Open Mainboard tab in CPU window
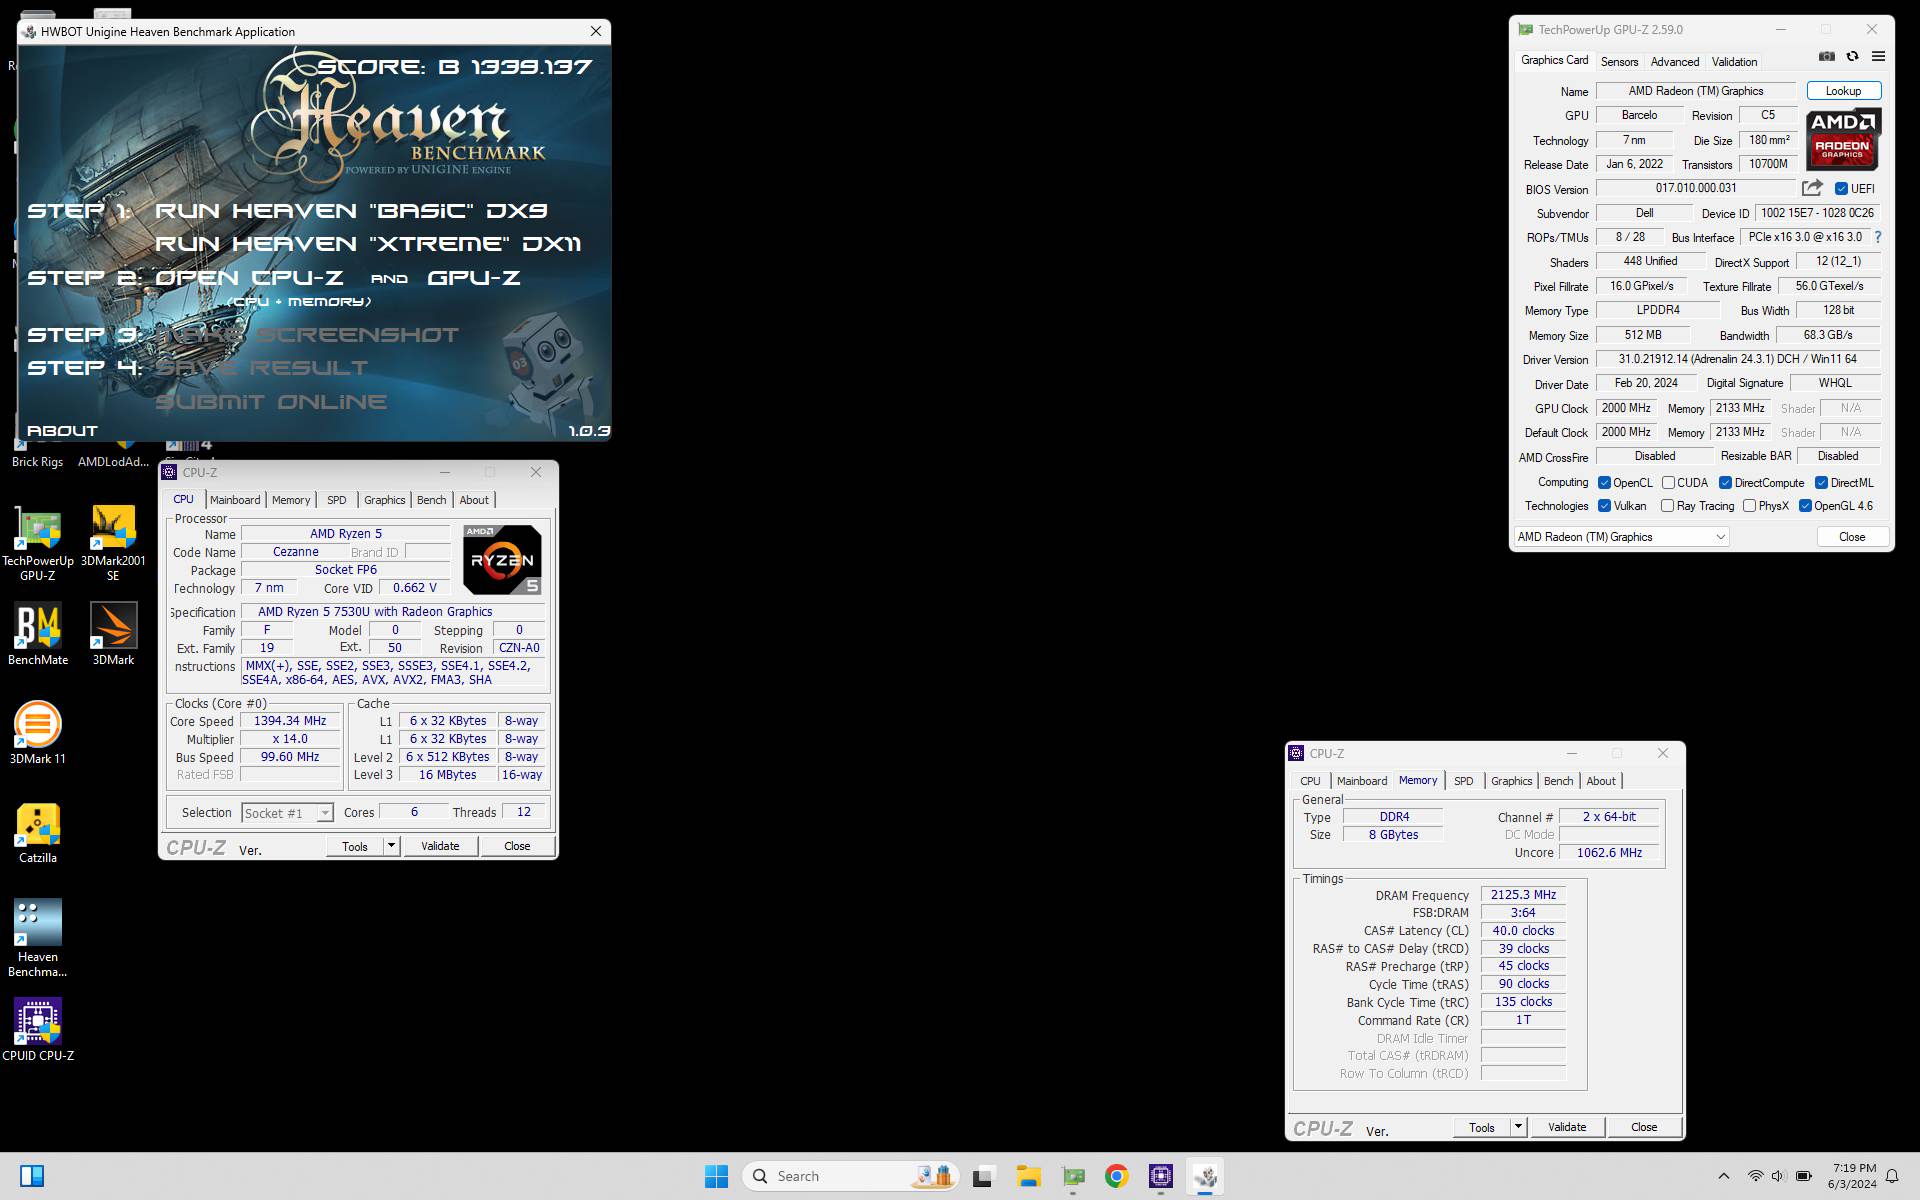Image resolution: width=1920 pixels, height=1200 pixels. point(235,500)
